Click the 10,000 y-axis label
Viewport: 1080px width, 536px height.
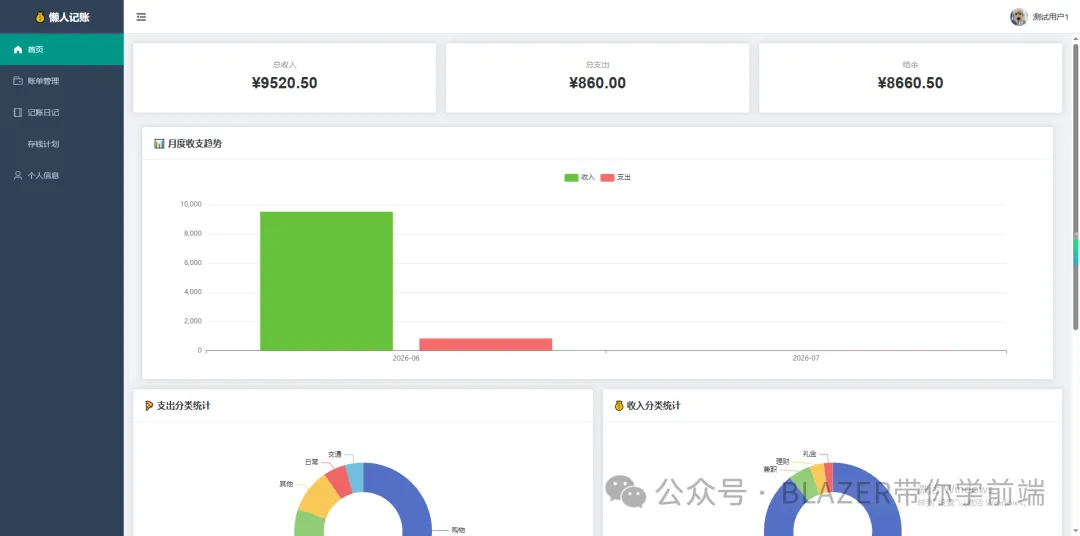(x=191, y=205)
